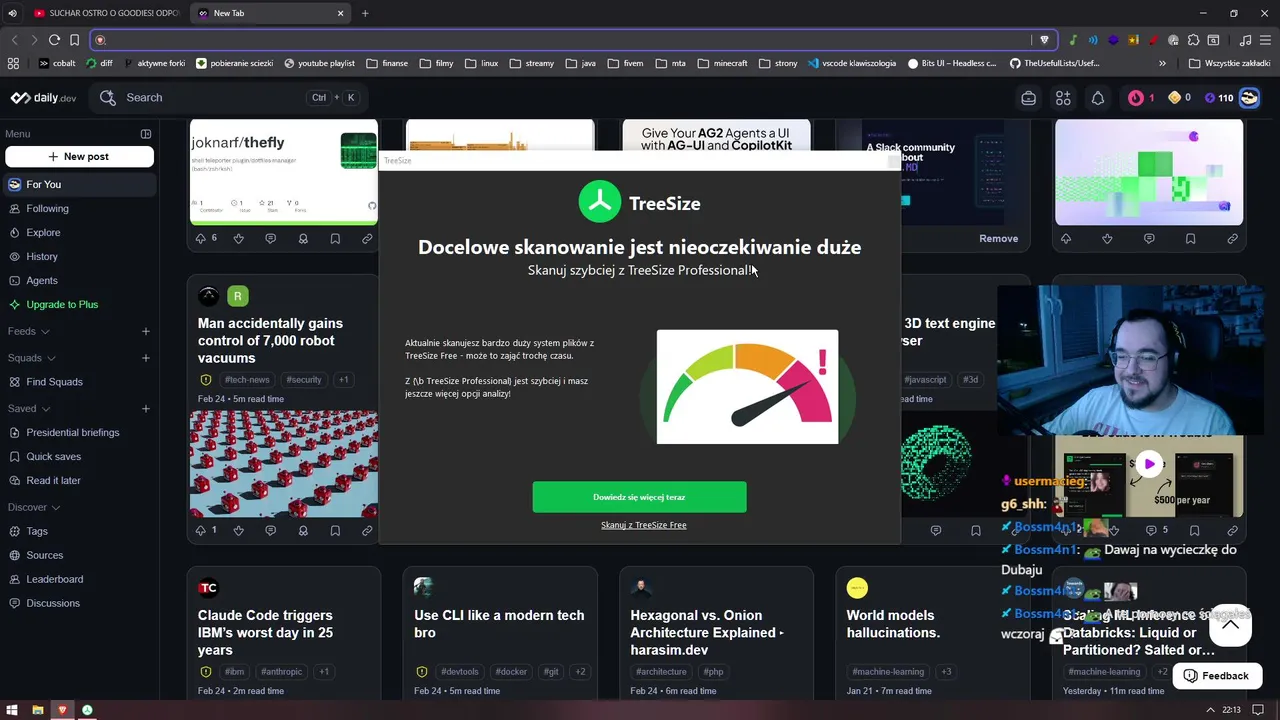The width and height of the screenshot is (1280, 720).
Task: Open the daily.dev notifications bell
Action: click(1098, 98)
